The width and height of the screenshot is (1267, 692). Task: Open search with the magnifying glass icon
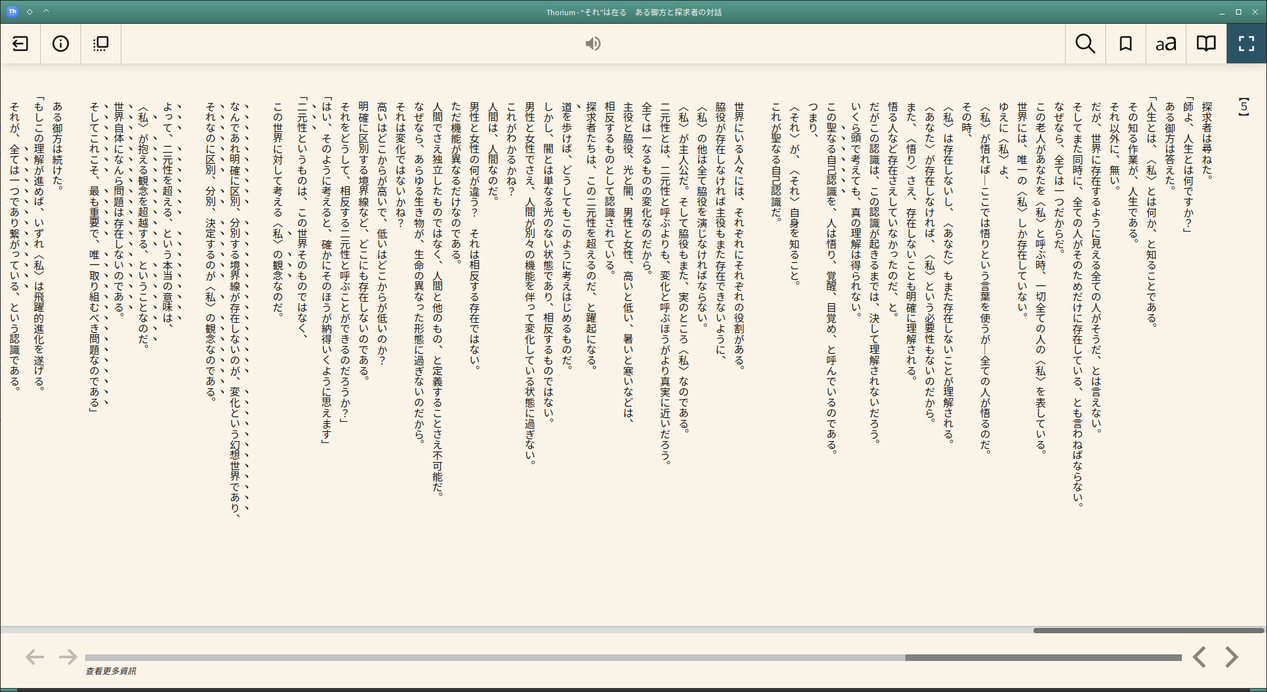click(1085, 44)
